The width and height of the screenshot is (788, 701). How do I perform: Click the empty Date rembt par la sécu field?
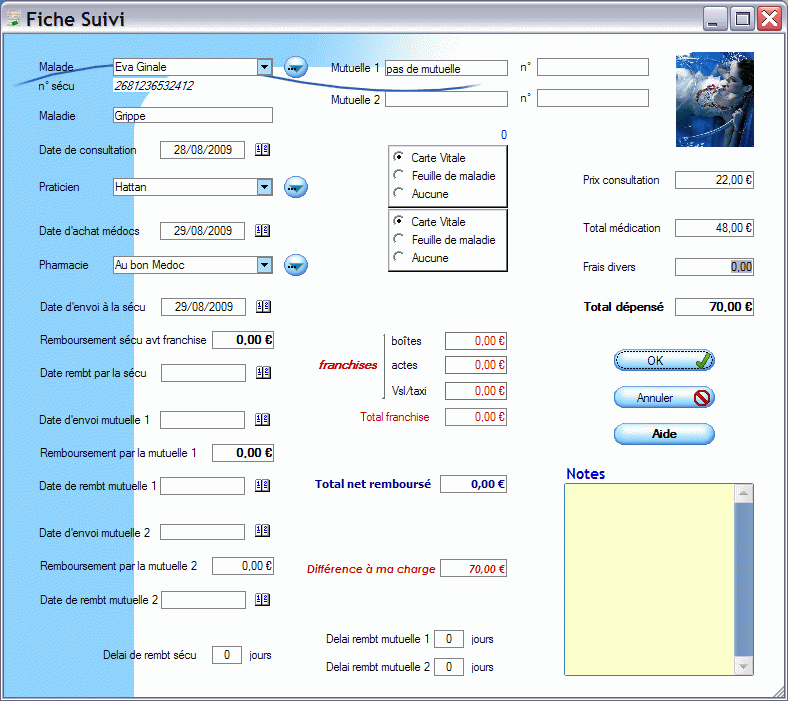pos(204,373)
